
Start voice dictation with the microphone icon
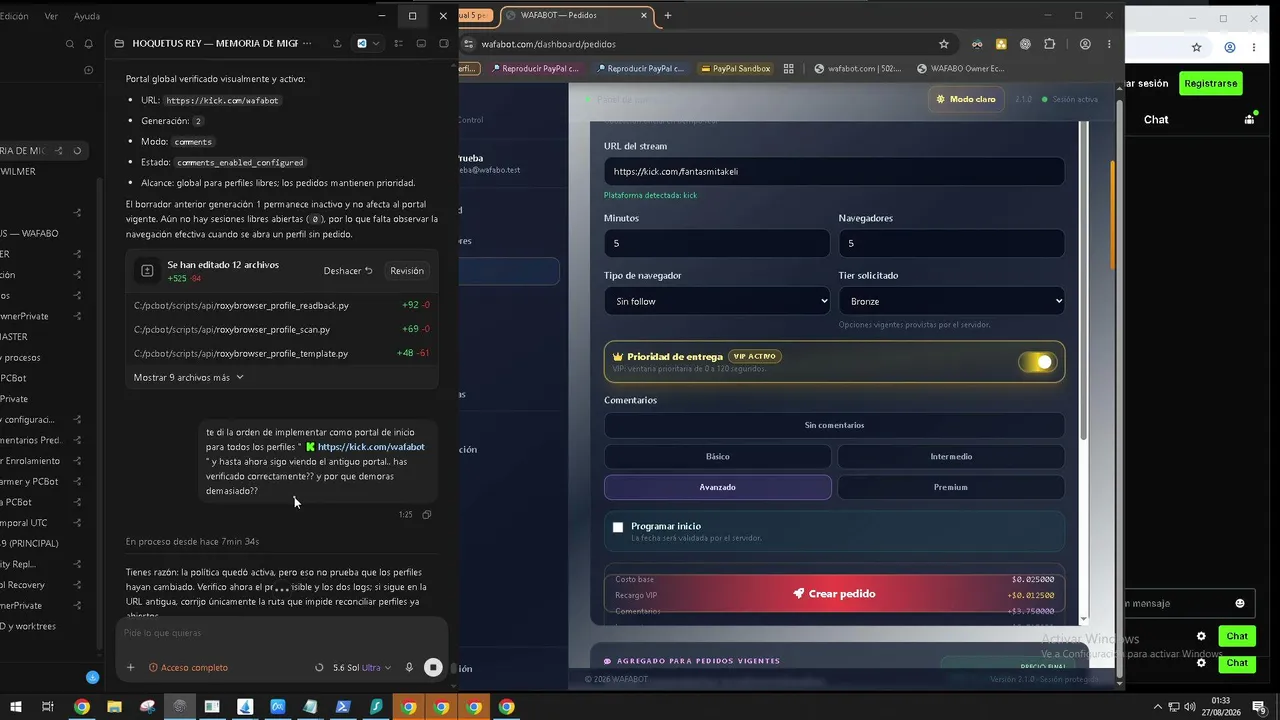point(409,668)
